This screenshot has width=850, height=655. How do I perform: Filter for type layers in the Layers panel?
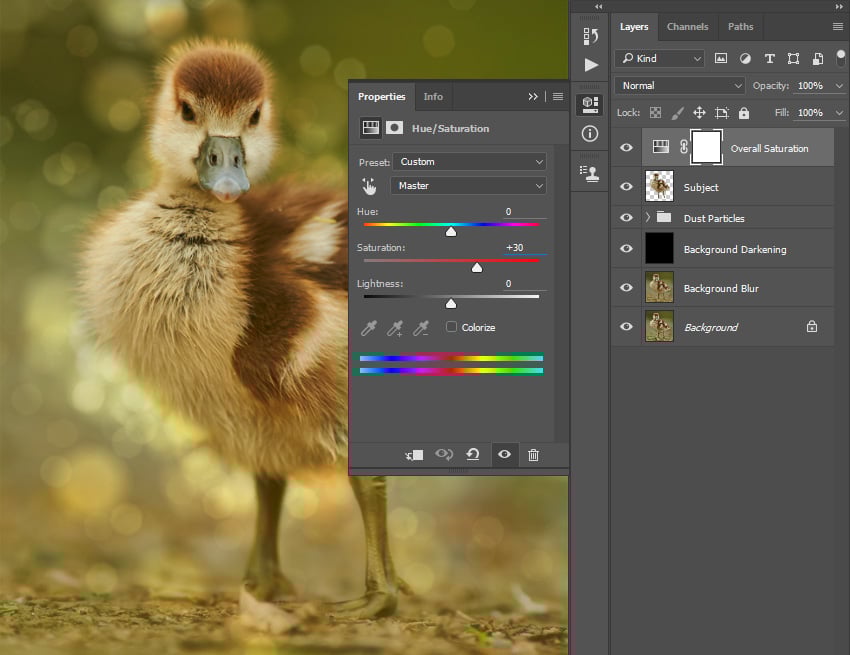click(769, 58)
